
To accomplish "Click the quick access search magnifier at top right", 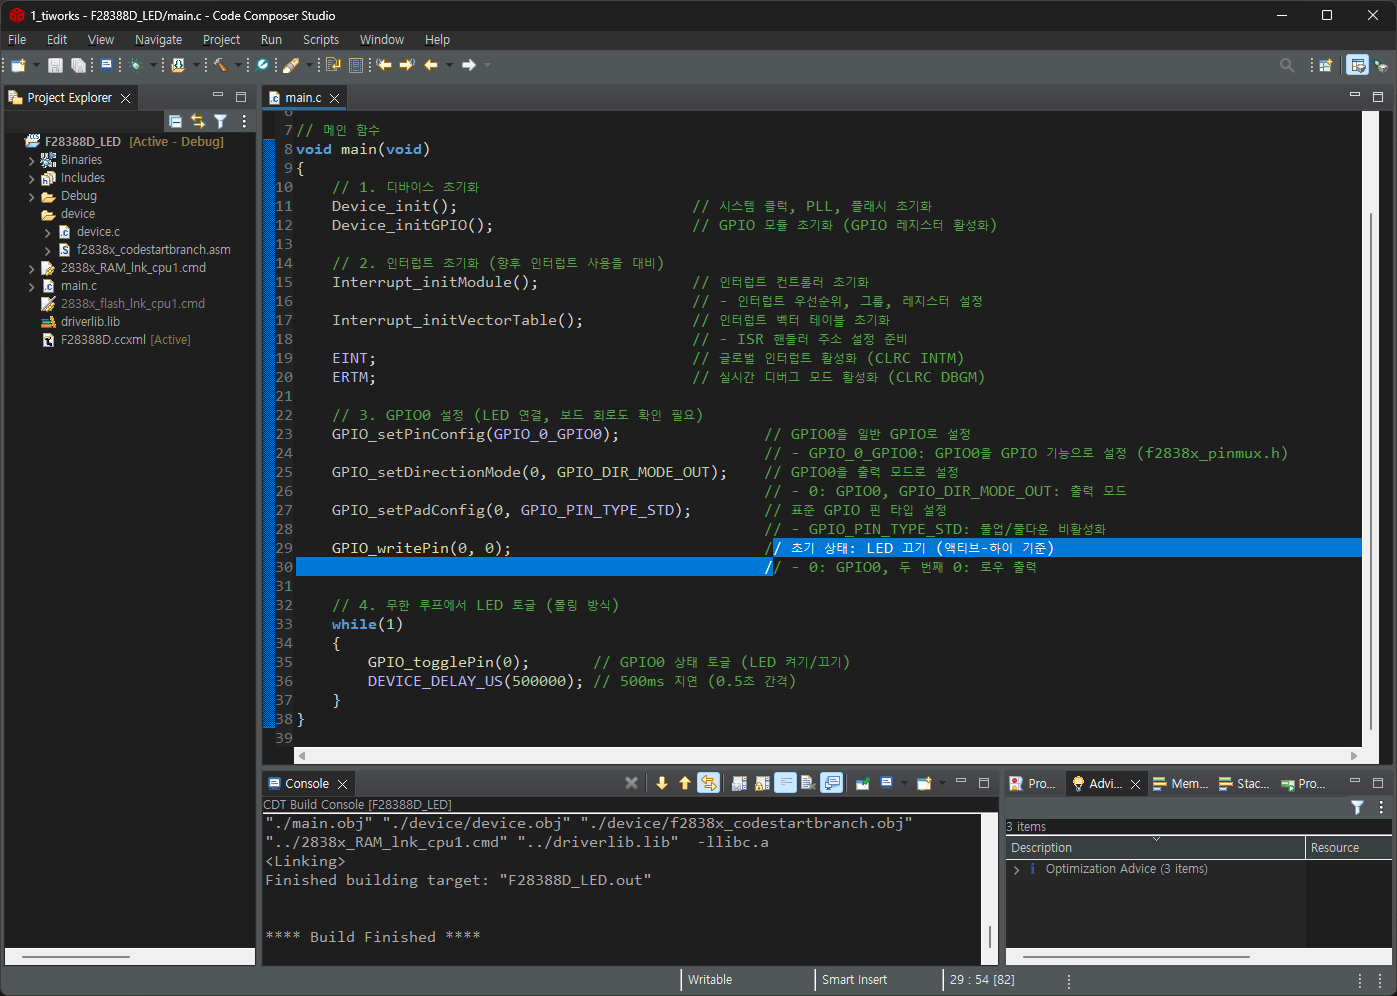I will (x=1287, y=65).
